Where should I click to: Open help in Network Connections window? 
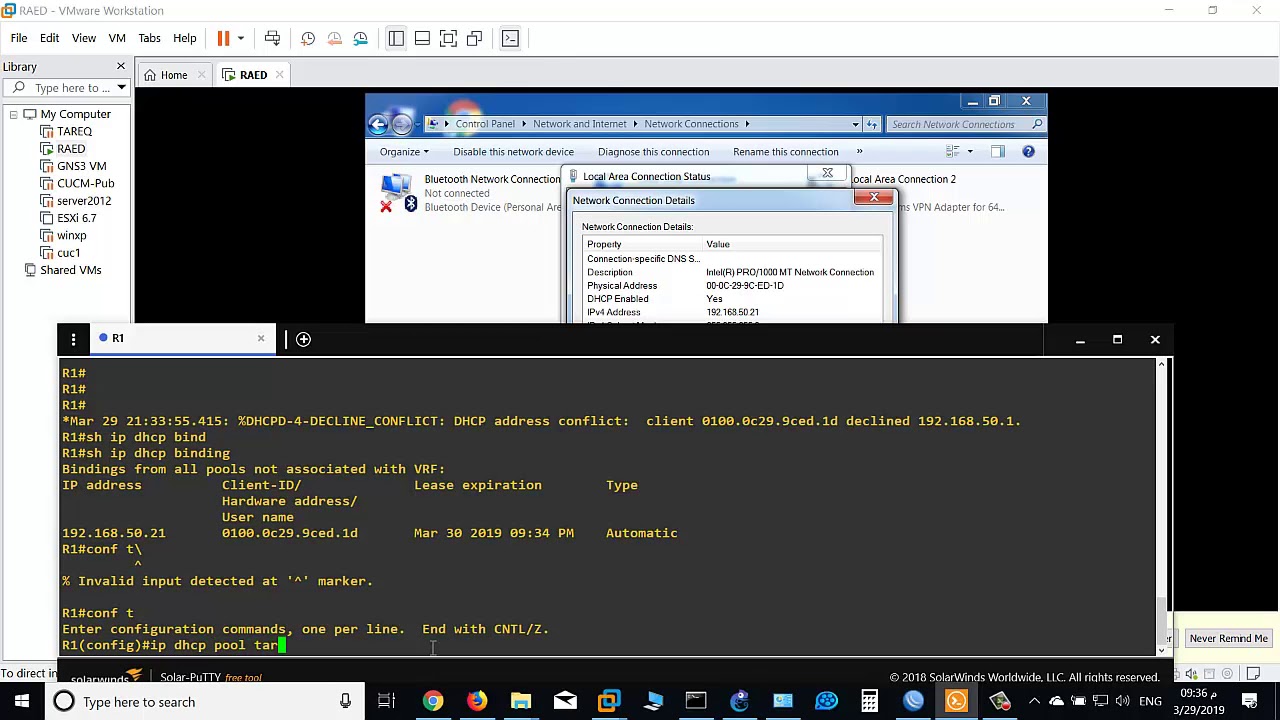coord(1028,151)
